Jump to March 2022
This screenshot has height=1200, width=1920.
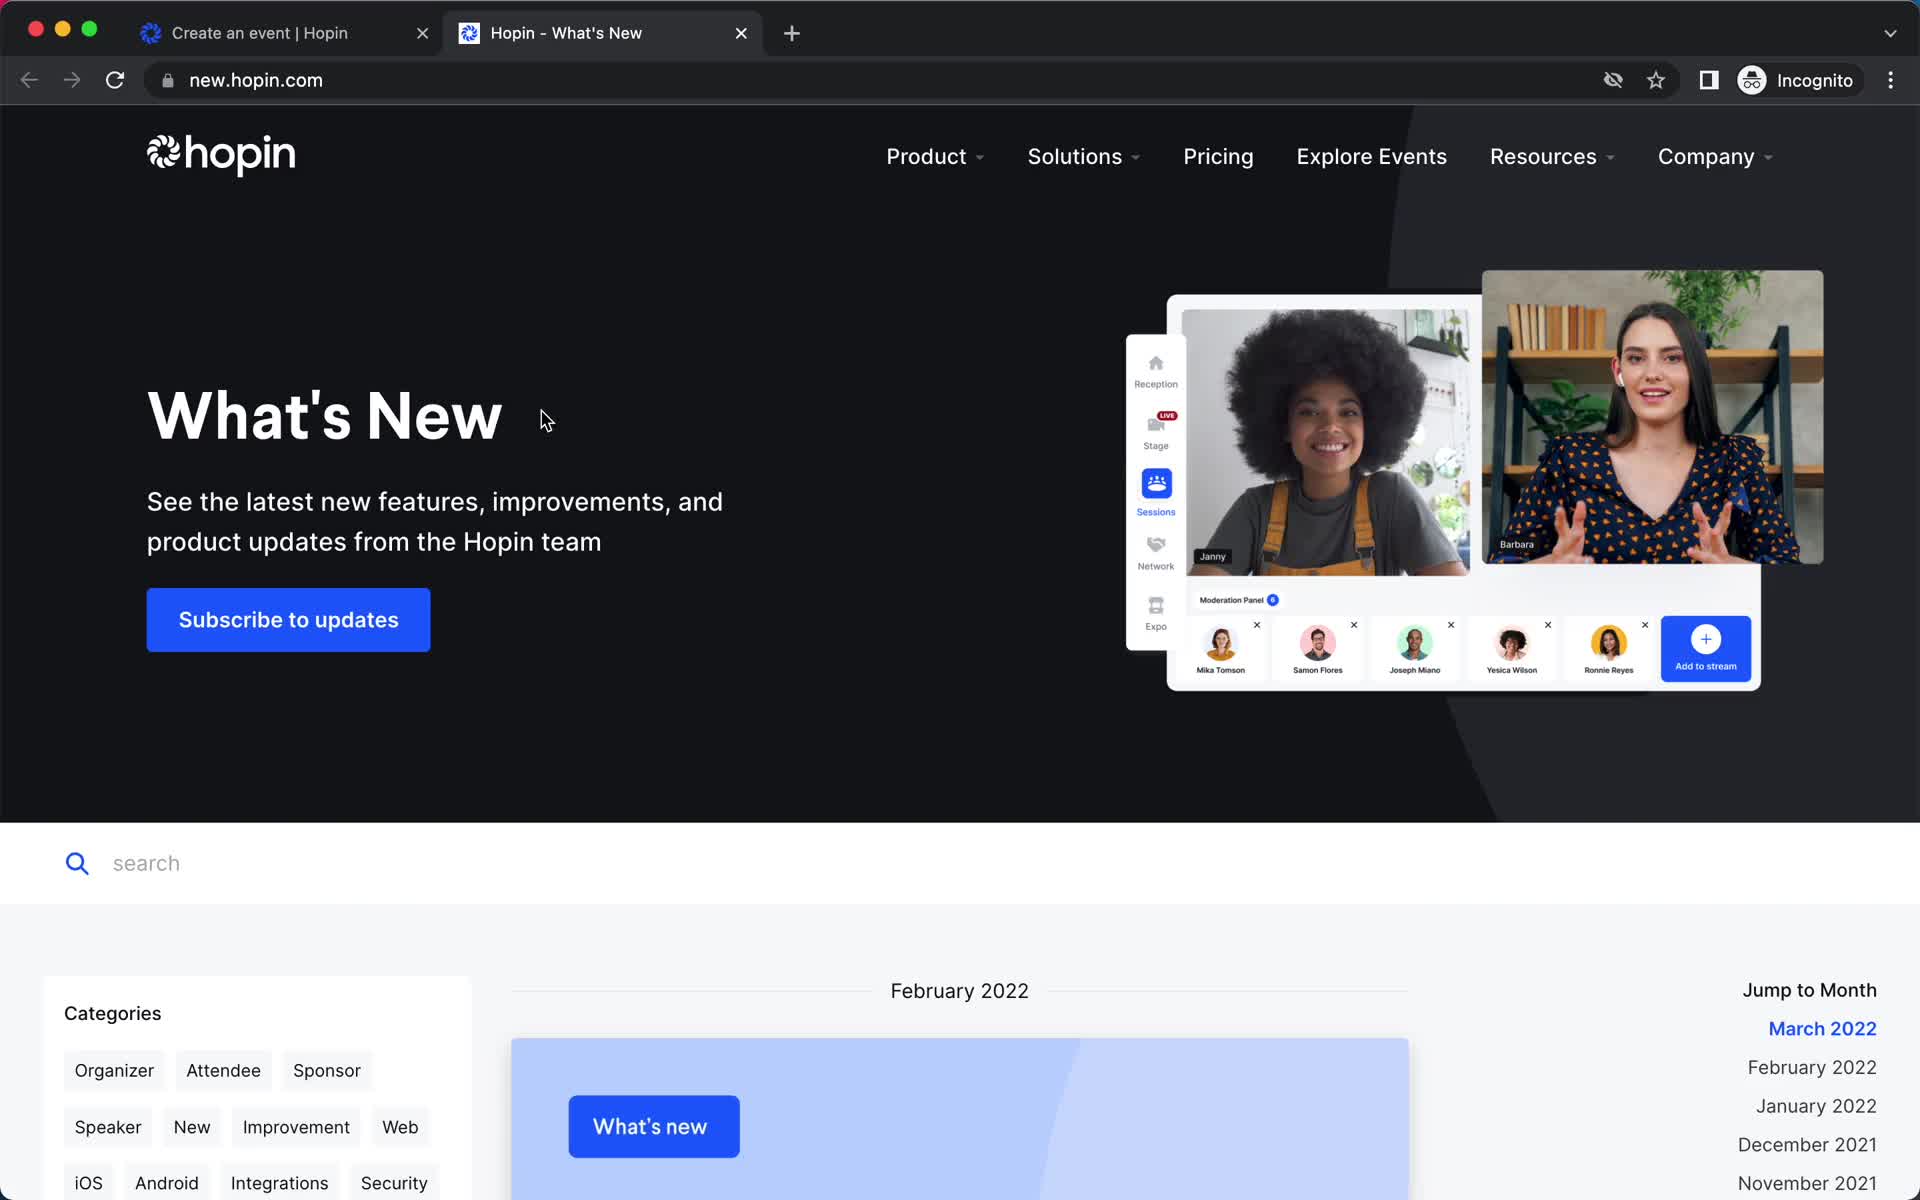click(x=1822, y=1029)
